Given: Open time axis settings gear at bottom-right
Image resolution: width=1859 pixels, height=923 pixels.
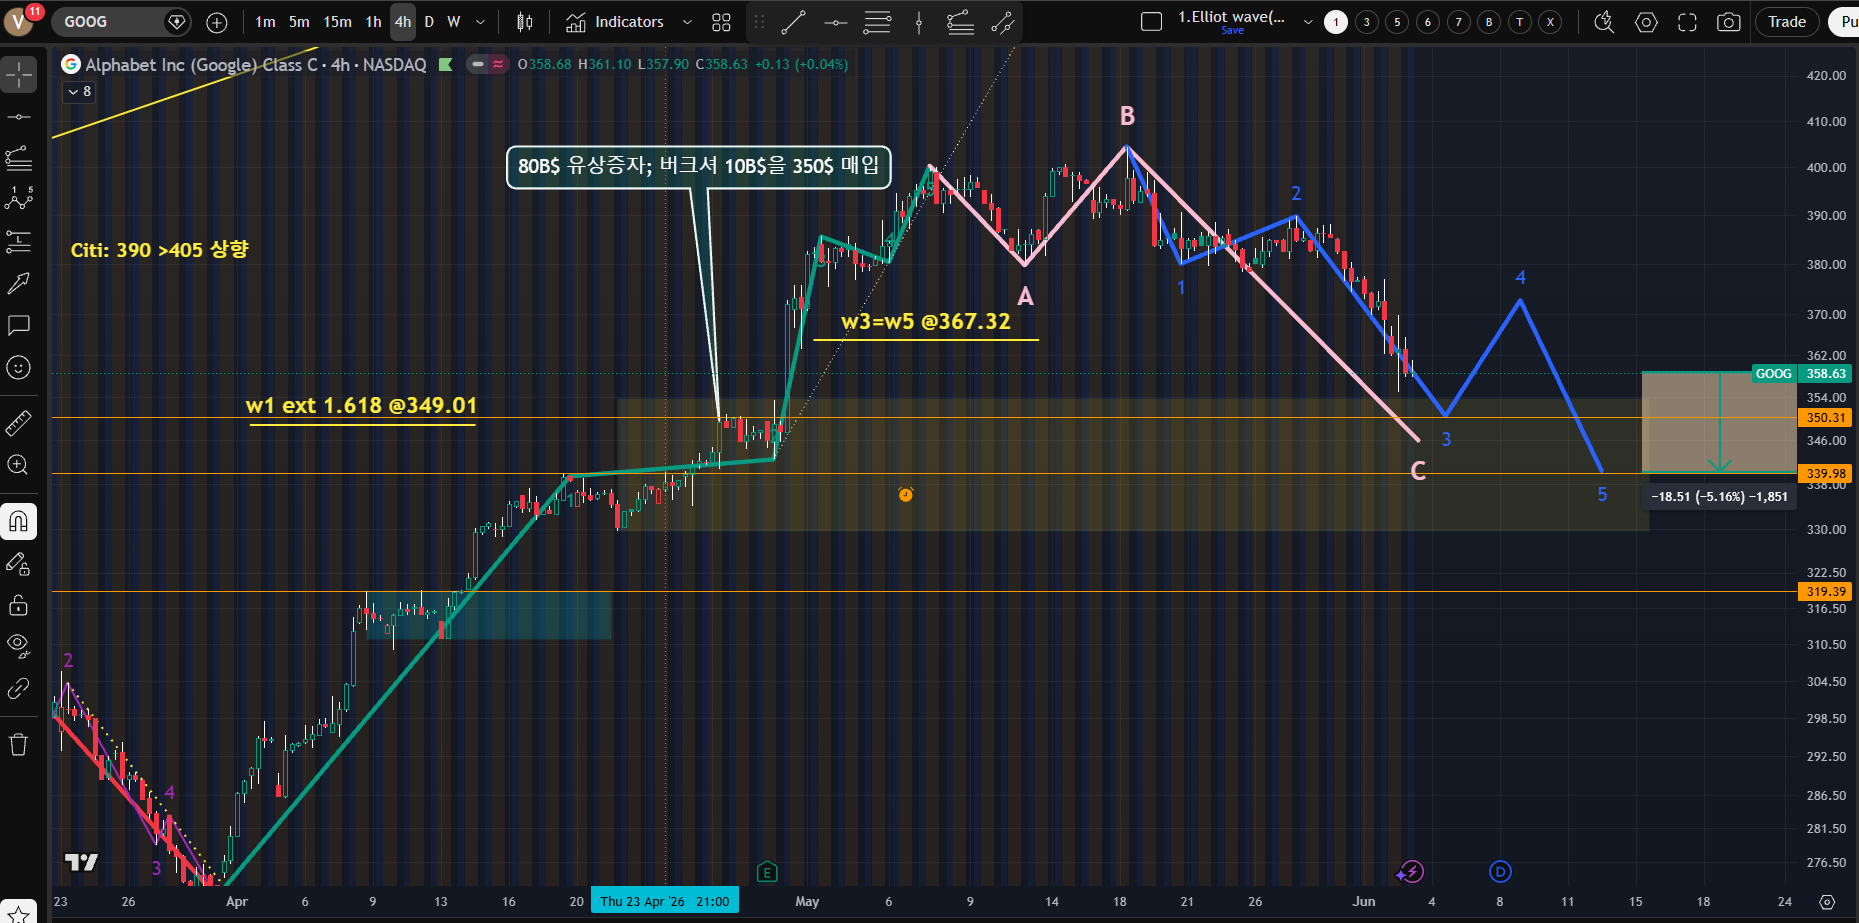Looking at the screenshot, I should (x=1827, y=902).
